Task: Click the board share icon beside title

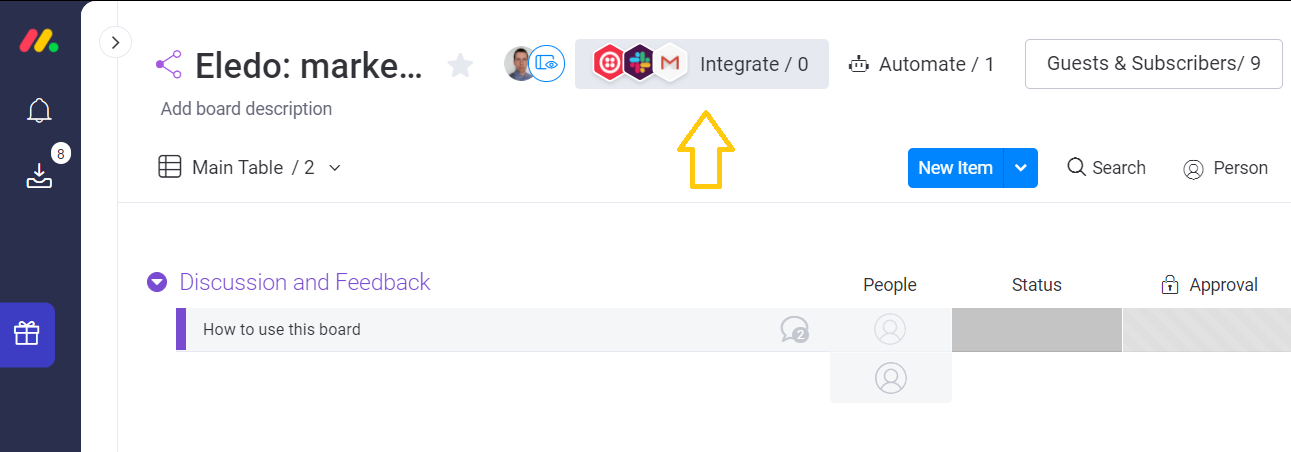Action: (x=169, y=65)
